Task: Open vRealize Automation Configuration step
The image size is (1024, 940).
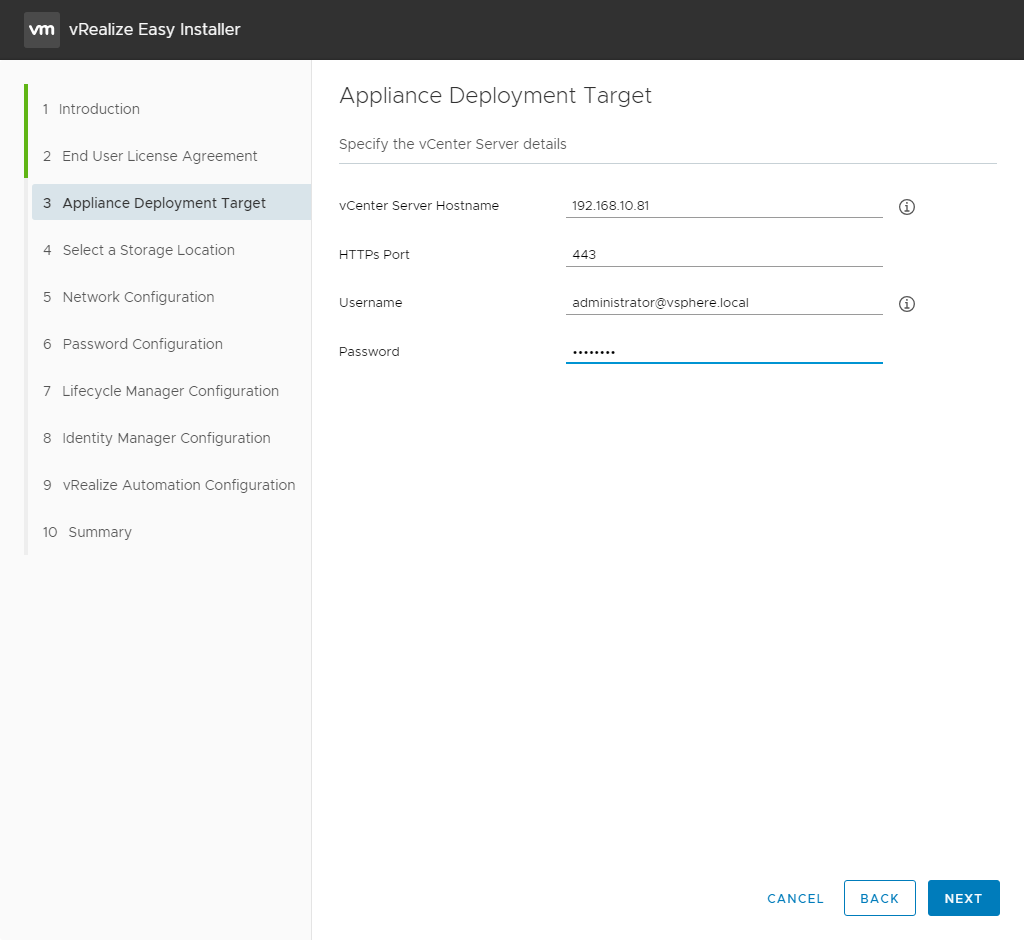Action: pyautogui.click(x=171, y=485)
